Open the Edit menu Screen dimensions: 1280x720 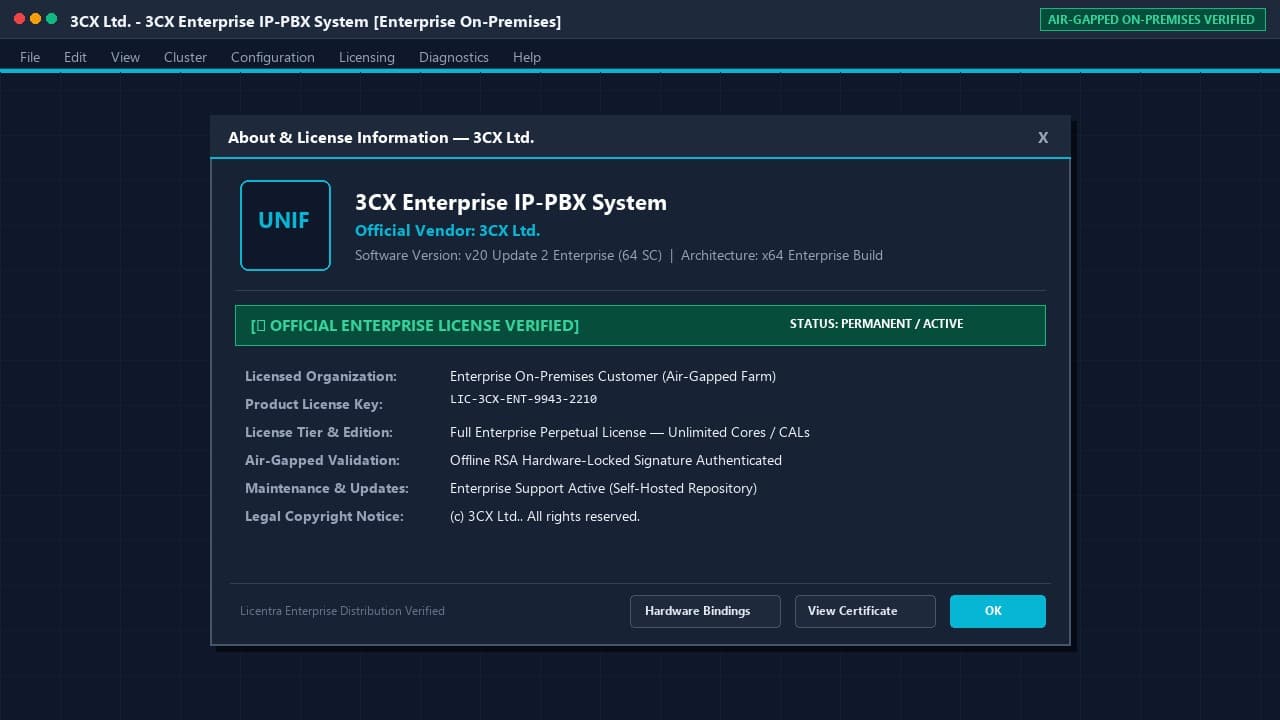(75, 57)
